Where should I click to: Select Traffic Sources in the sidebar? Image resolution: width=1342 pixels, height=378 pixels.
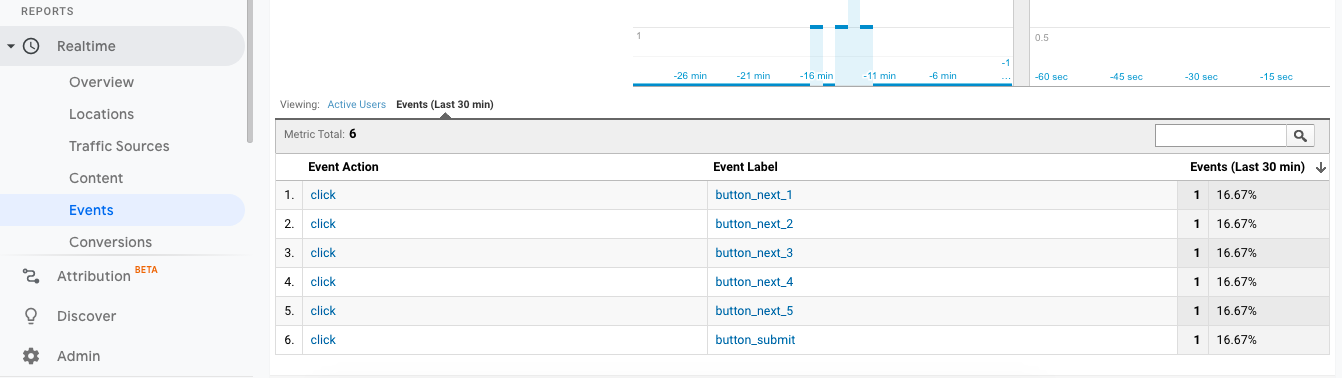(119, 146)
